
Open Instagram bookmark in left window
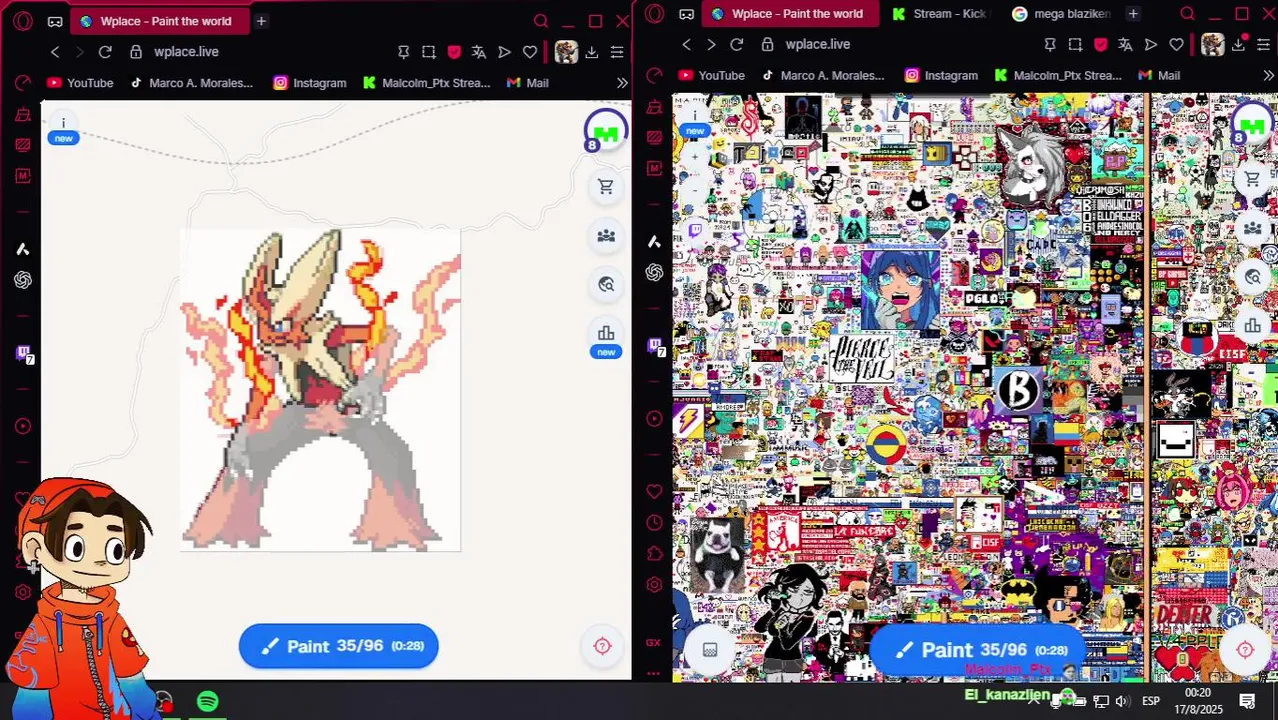(x=310, y=83)
